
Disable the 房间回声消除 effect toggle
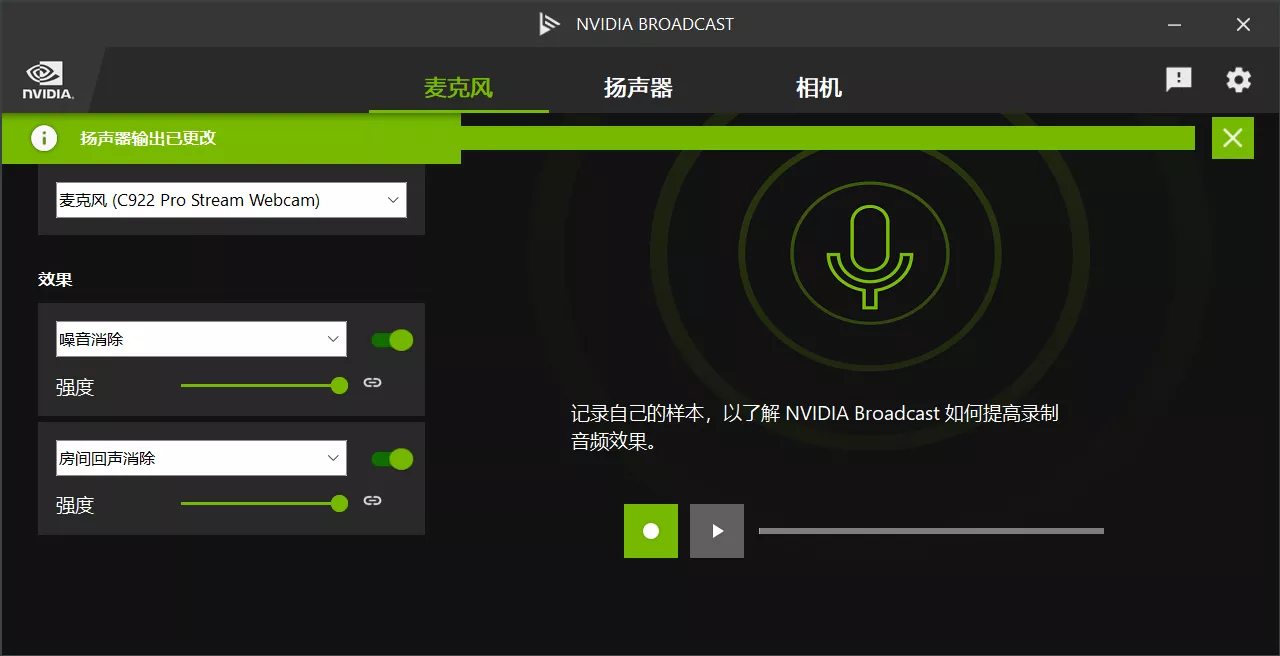coord(392,459)
